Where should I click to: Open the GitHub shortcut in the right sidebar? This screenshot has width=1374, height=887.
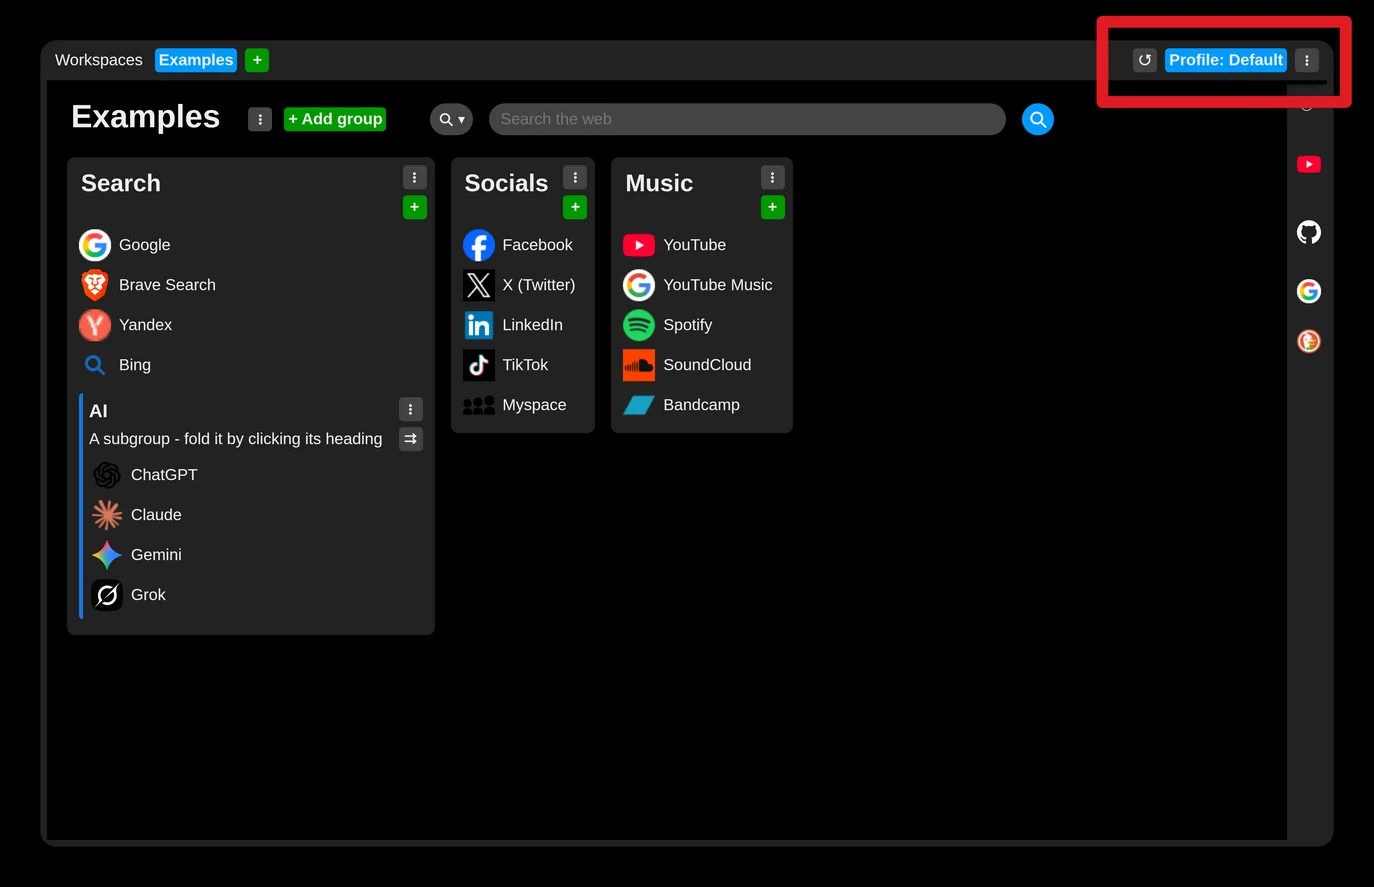pos(1309,232)
